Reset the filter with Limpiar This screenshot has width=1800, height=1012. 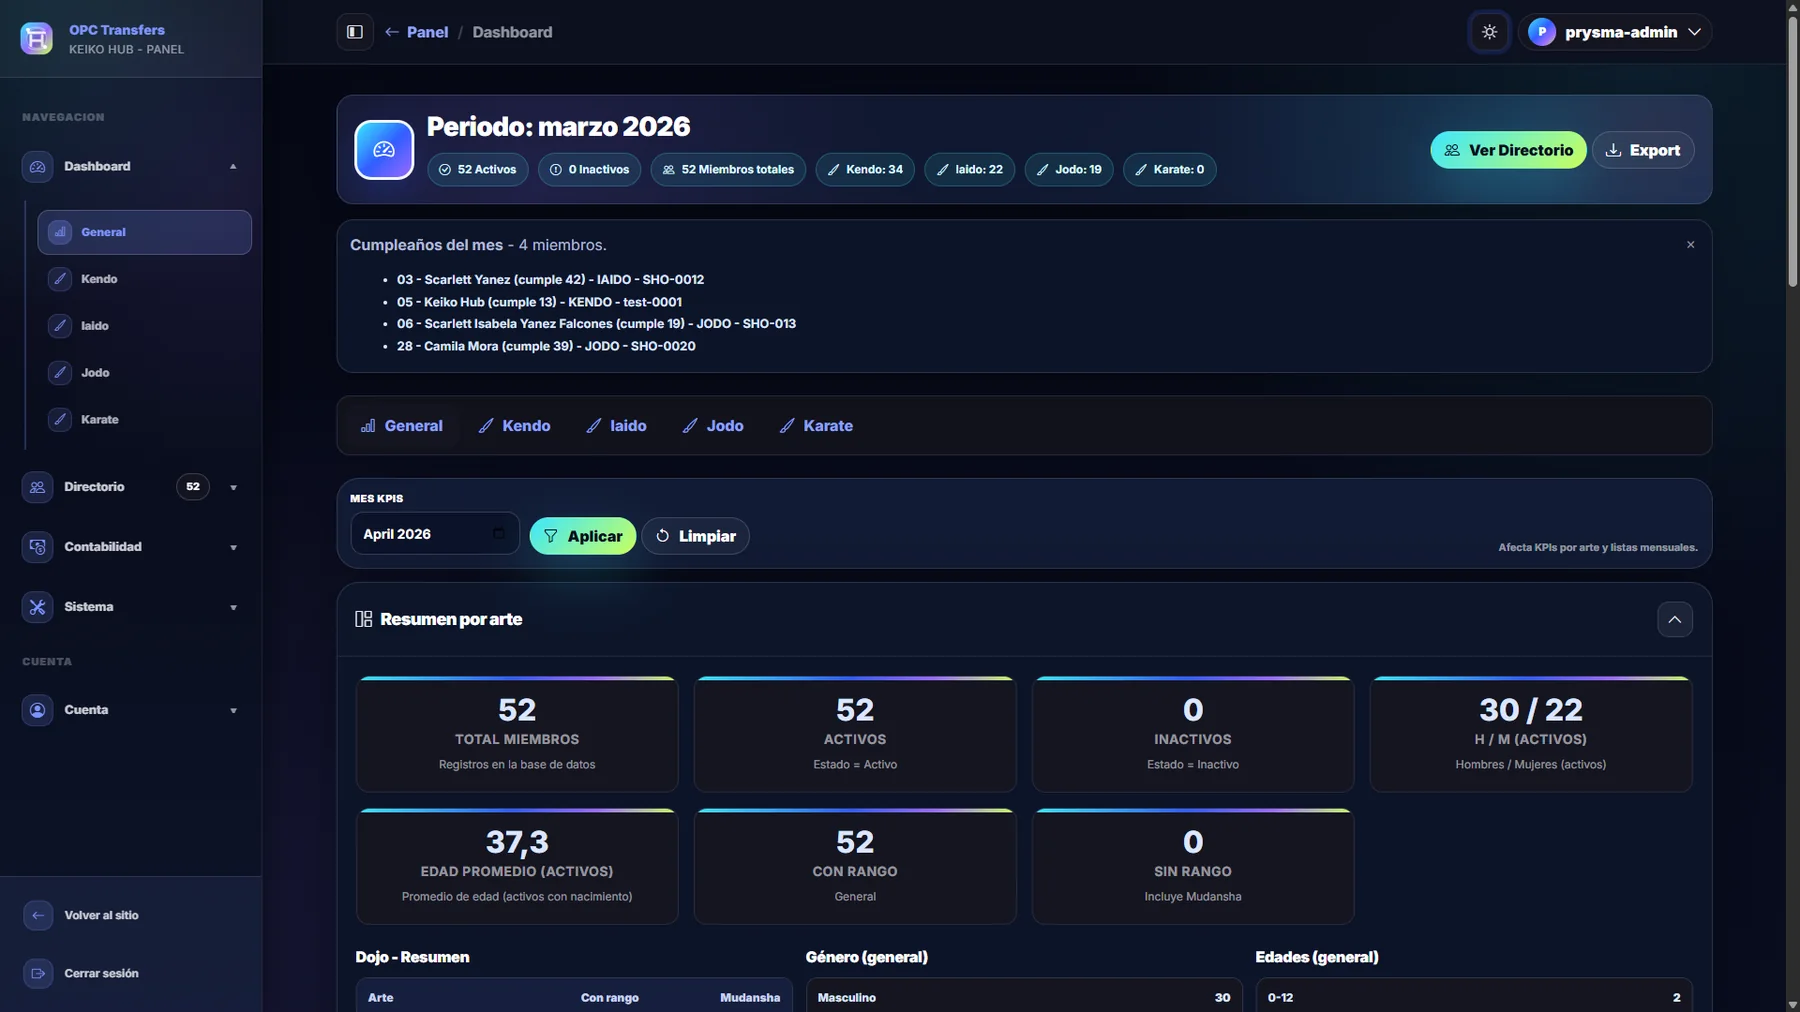pyautogui.click(x=696, y=536)
